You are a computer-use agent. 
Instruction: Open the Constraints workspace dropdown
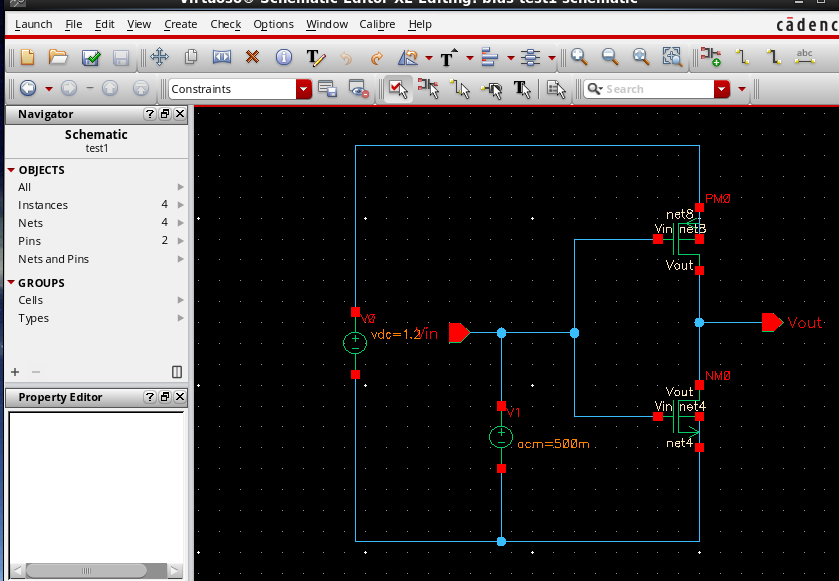click(303, 89)
